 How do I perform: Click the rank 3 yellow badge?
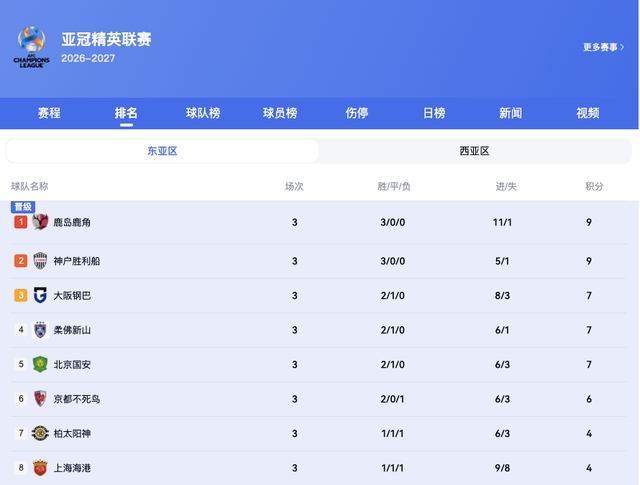(x=21, y=295)
